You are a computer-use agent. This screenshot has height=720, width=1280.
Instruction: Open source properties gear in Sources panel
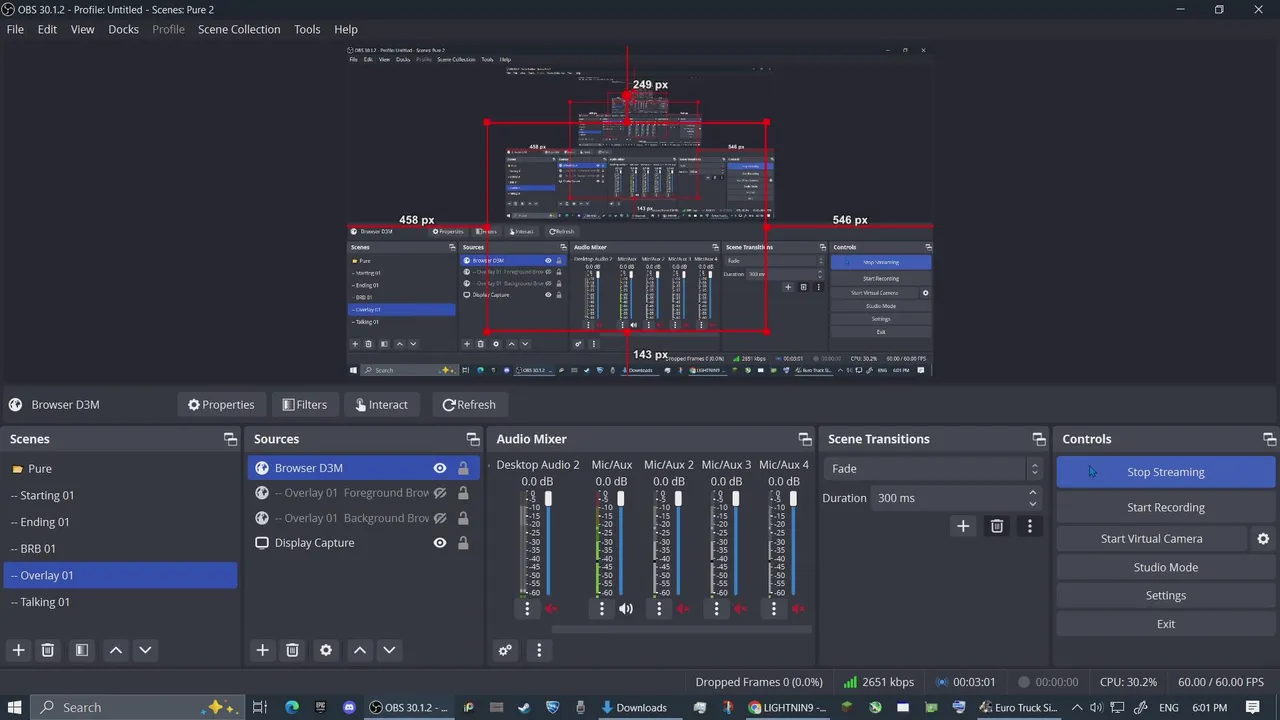pos(326,650)
